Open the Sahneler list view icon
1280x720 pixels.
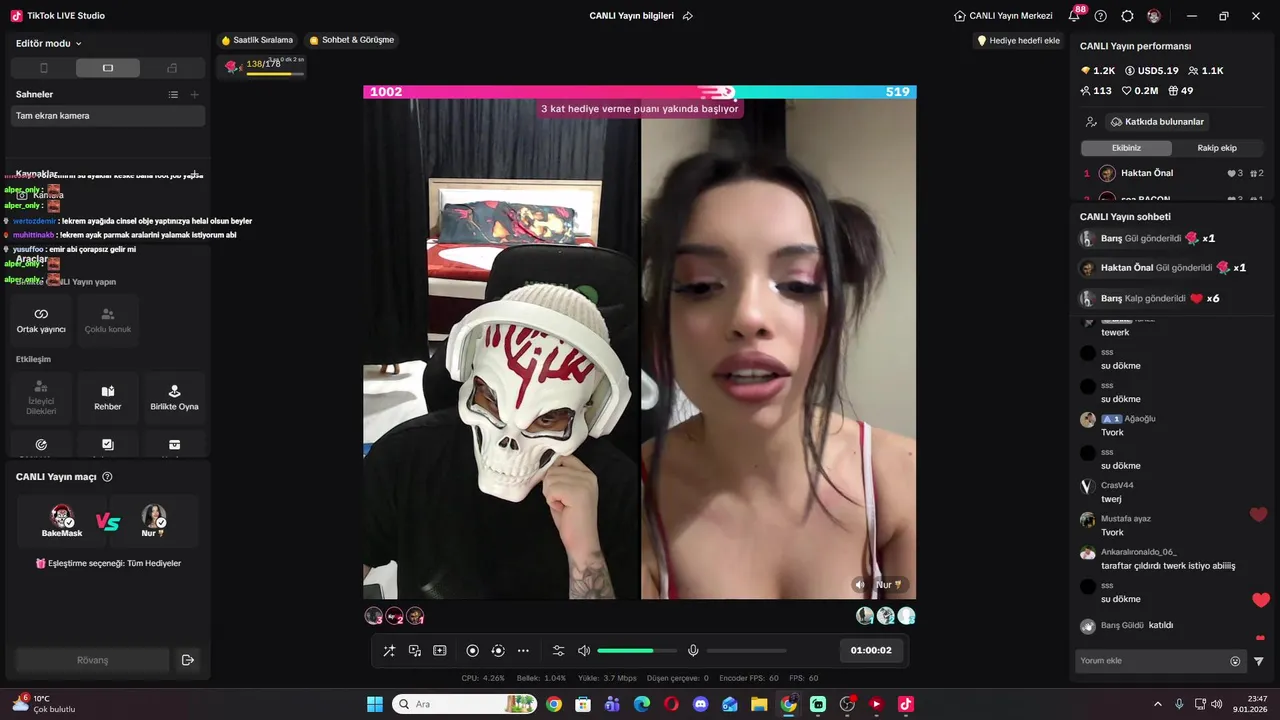(x=173, y=94)
